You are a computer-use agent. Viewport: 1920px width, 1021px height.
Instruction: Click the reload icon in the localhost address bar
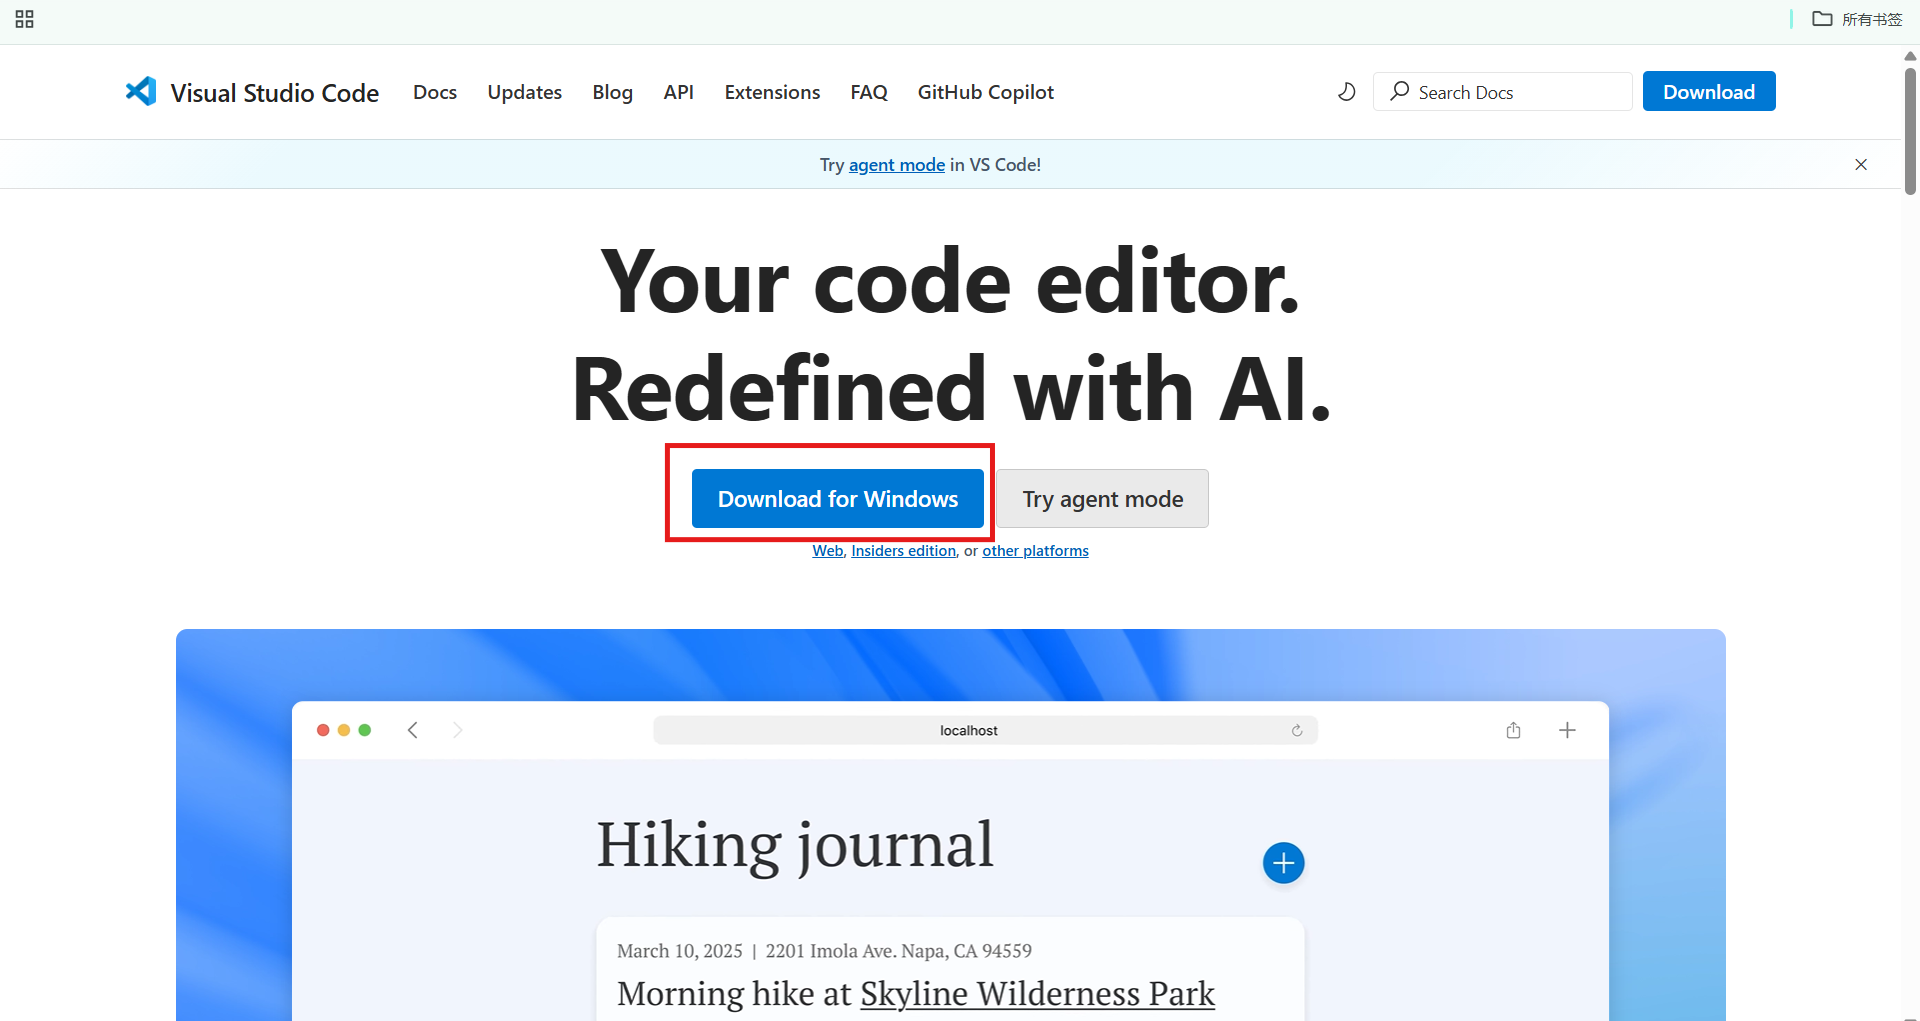(x=1297, y=731)
